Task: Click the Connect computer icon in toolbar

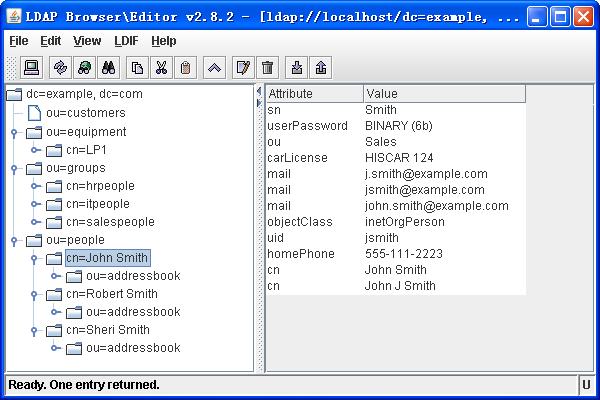Action: (x=31, y=68)
